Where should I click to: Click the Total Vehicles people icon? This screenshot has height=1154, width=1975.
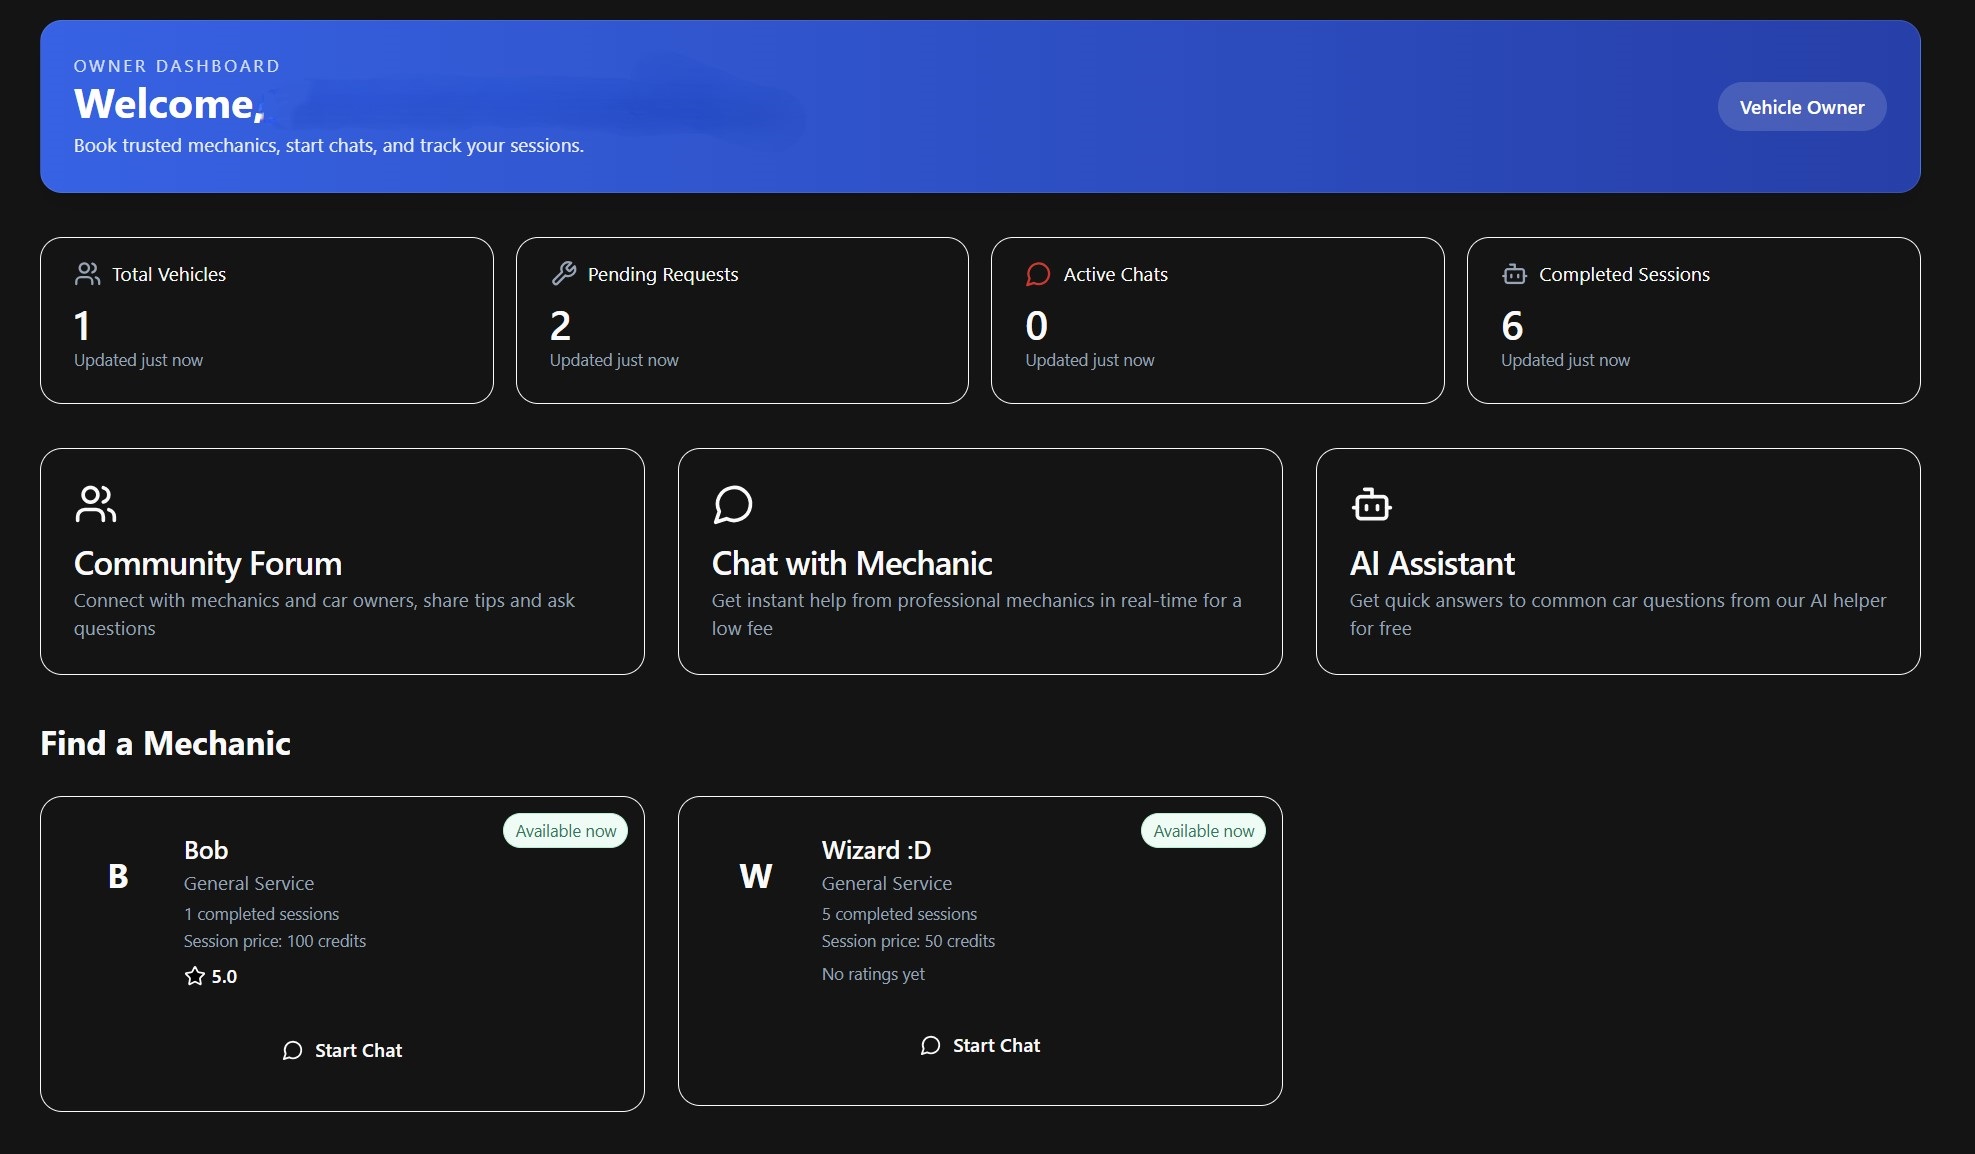[87, 273]
